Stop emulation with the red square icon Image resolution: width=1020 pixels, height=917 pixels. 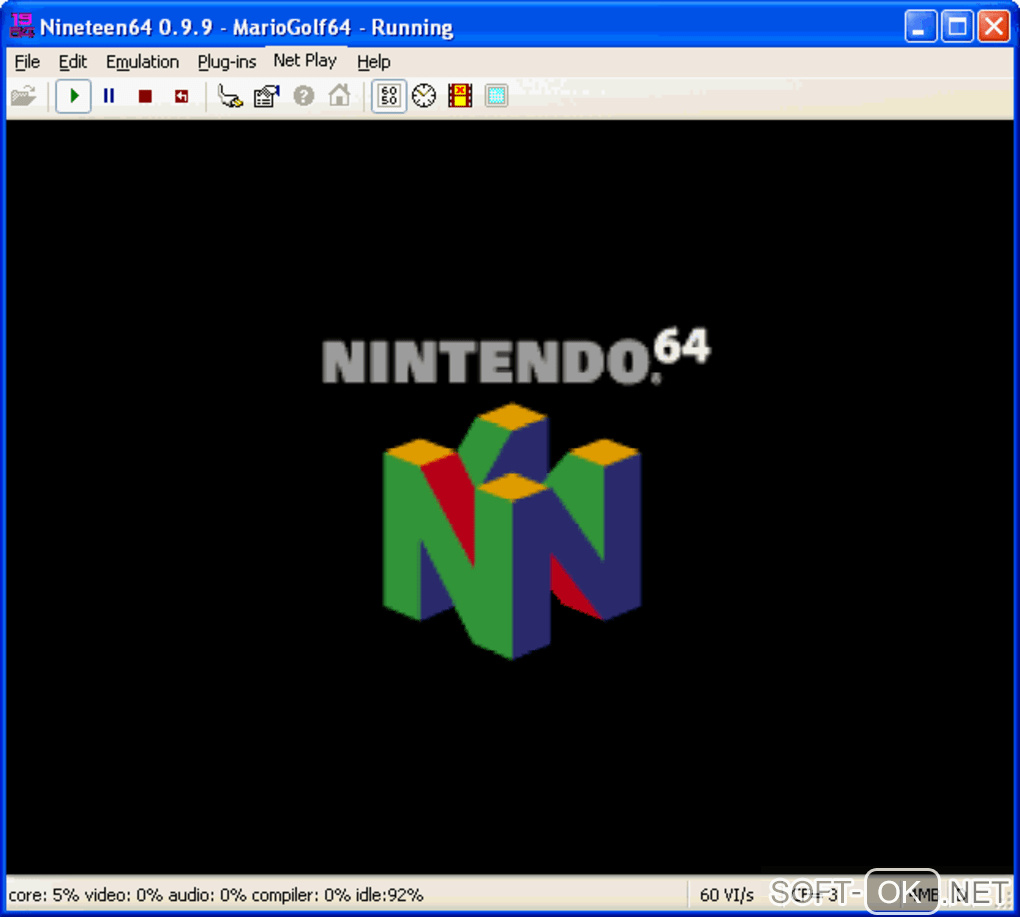coord(145,96)
